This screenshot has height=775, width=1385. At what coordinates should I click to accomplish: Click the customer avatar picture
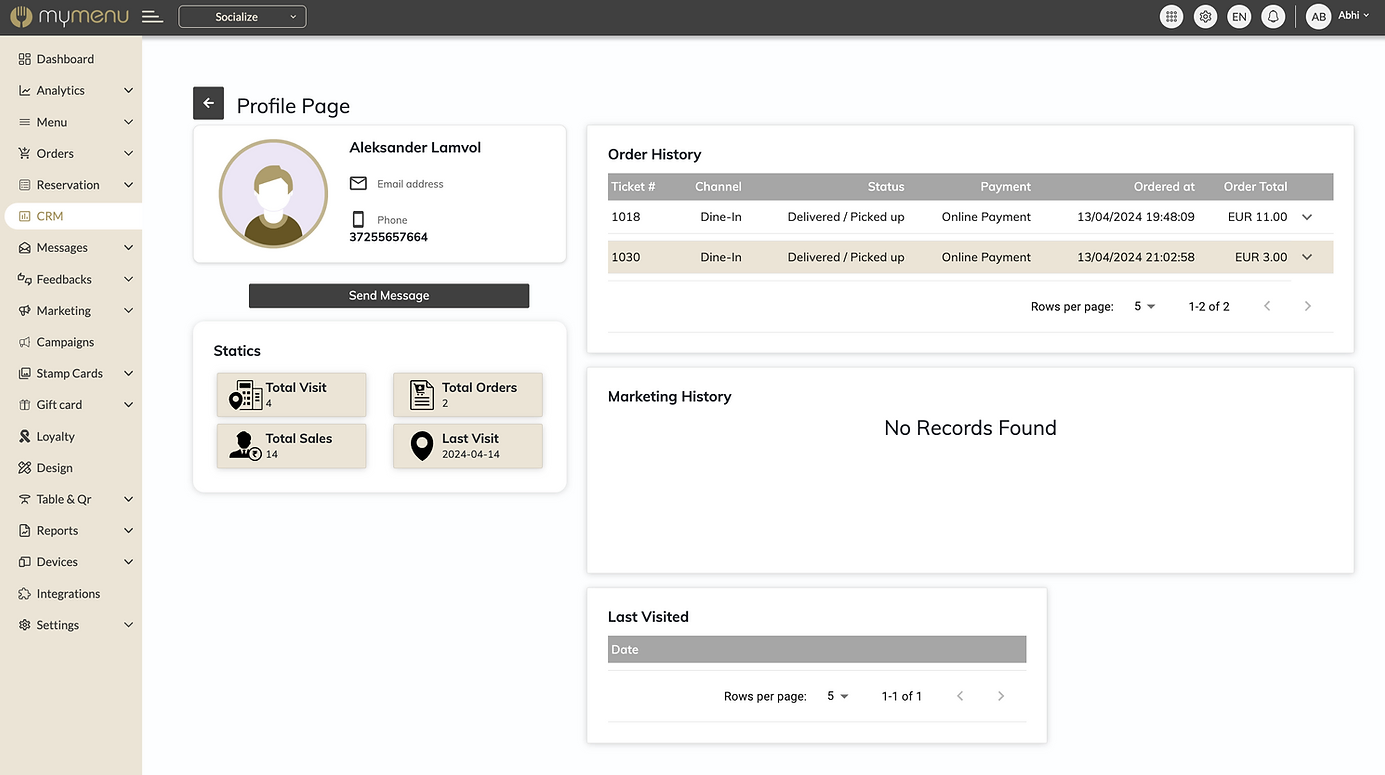pos(273,194)
